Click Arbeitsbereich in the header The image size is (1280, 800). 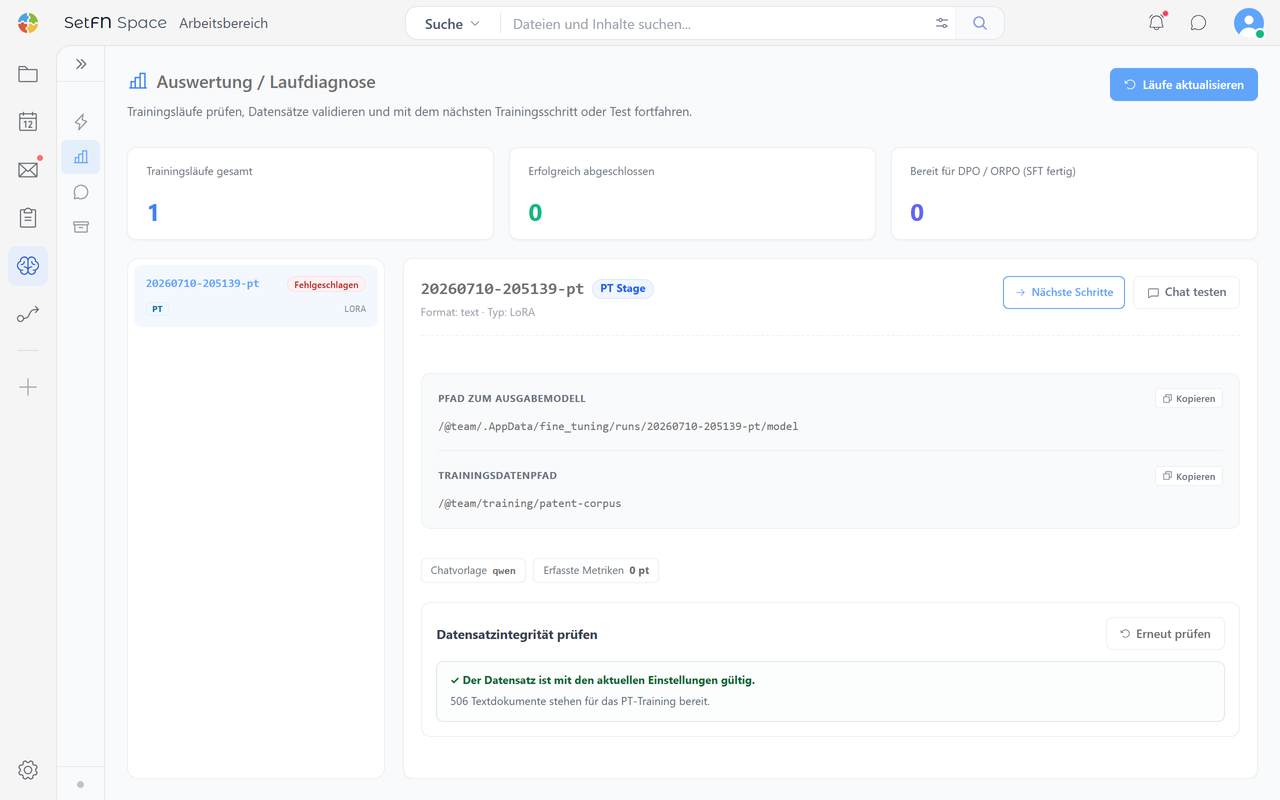(x=224, y=23)
